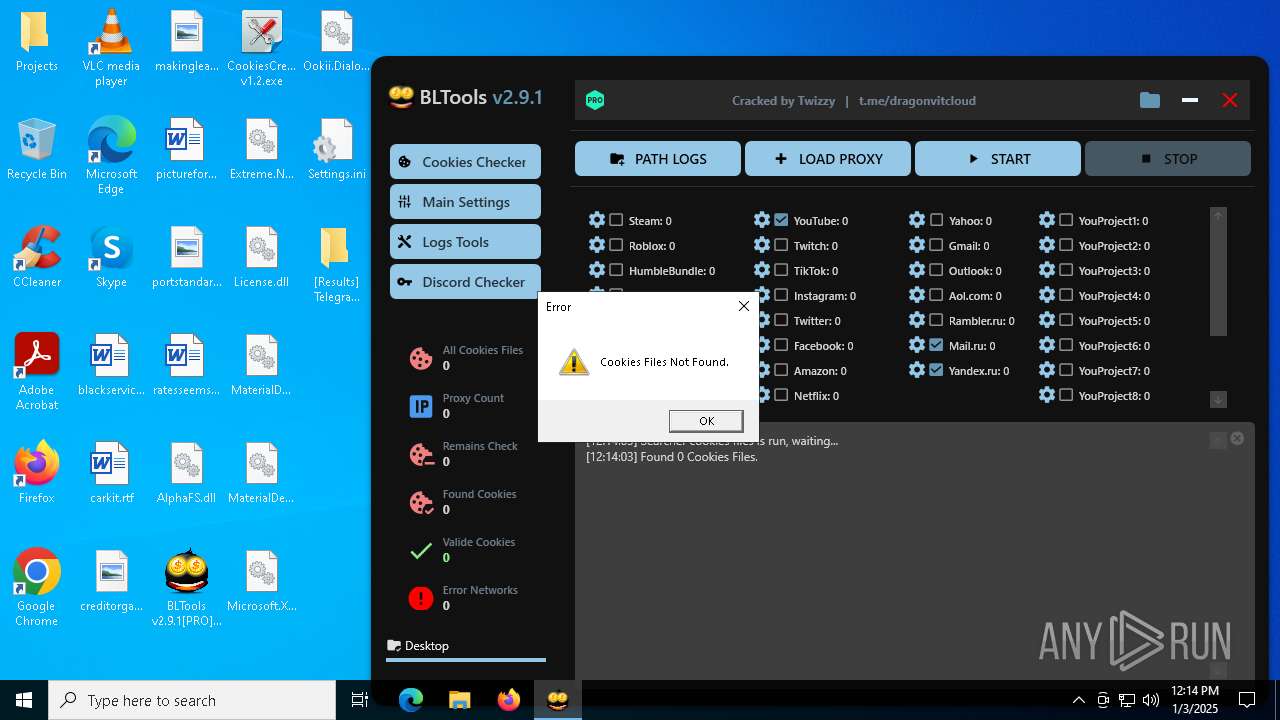This screenshot has height=720, width=1280.
Task: Click the Proxy Count stat
Action: pyautogui.click(x=457, y=406)
